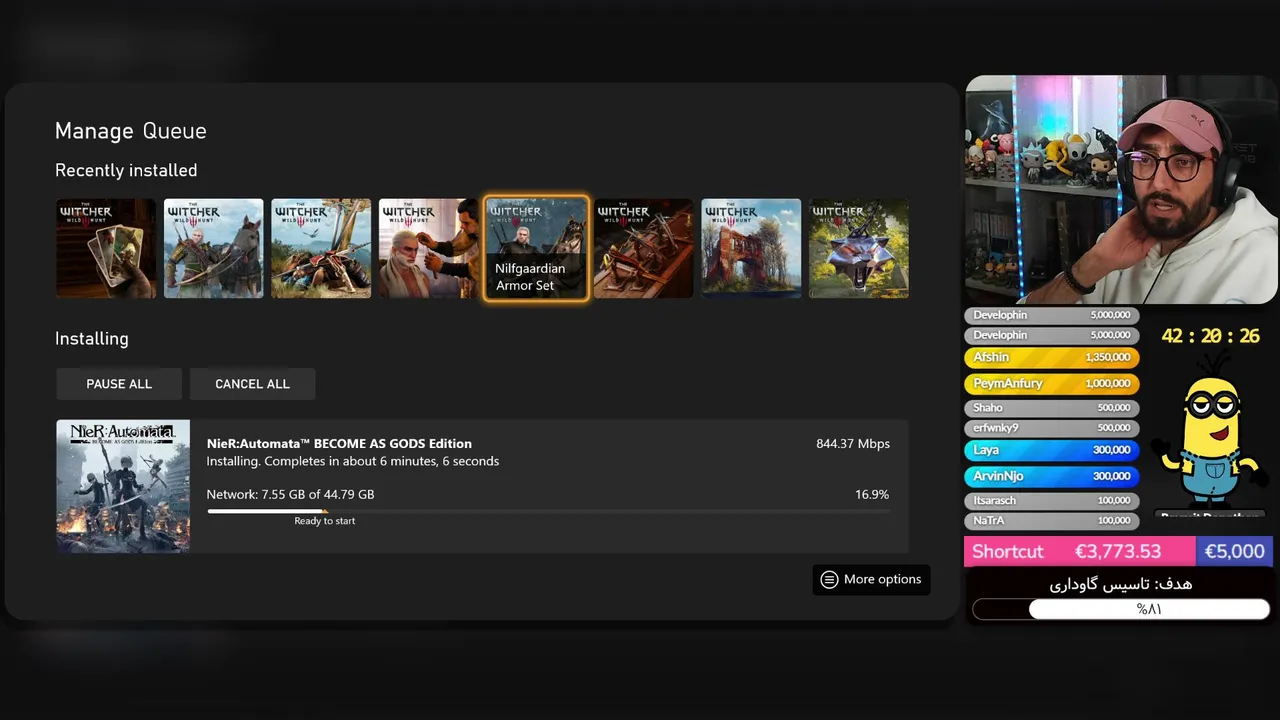Click the Shaho 500,000 donor row
The image size is (1280, 720).
point(1051,407)
